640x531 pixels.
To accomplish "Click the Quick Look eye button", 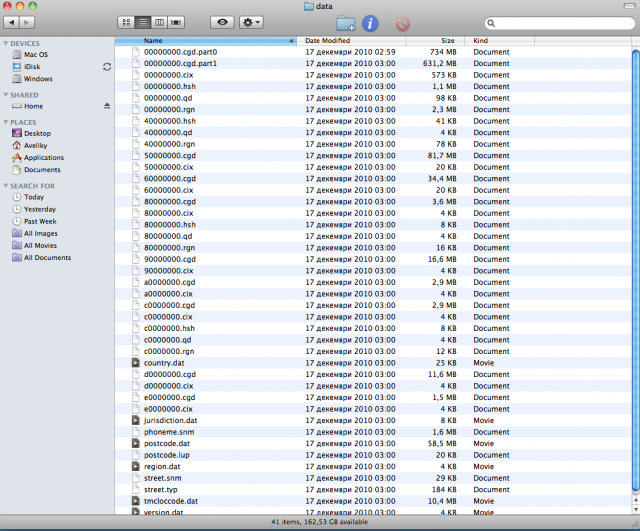I will click(x=221, y=21).
